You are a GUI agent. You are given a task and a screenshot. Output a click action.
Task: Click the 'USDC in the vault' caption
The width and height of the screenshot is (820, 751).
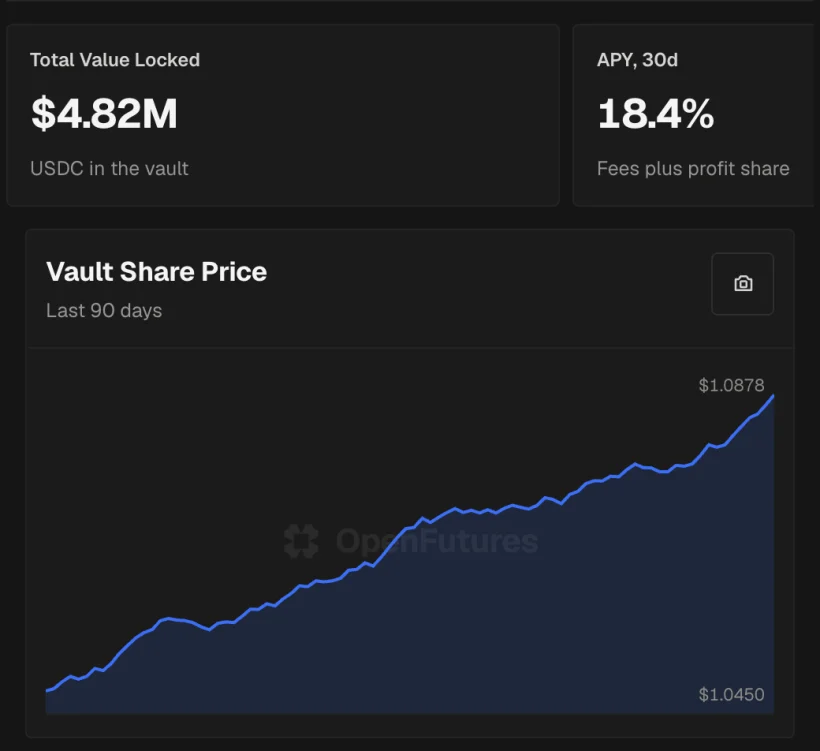(x=109, y=168)
